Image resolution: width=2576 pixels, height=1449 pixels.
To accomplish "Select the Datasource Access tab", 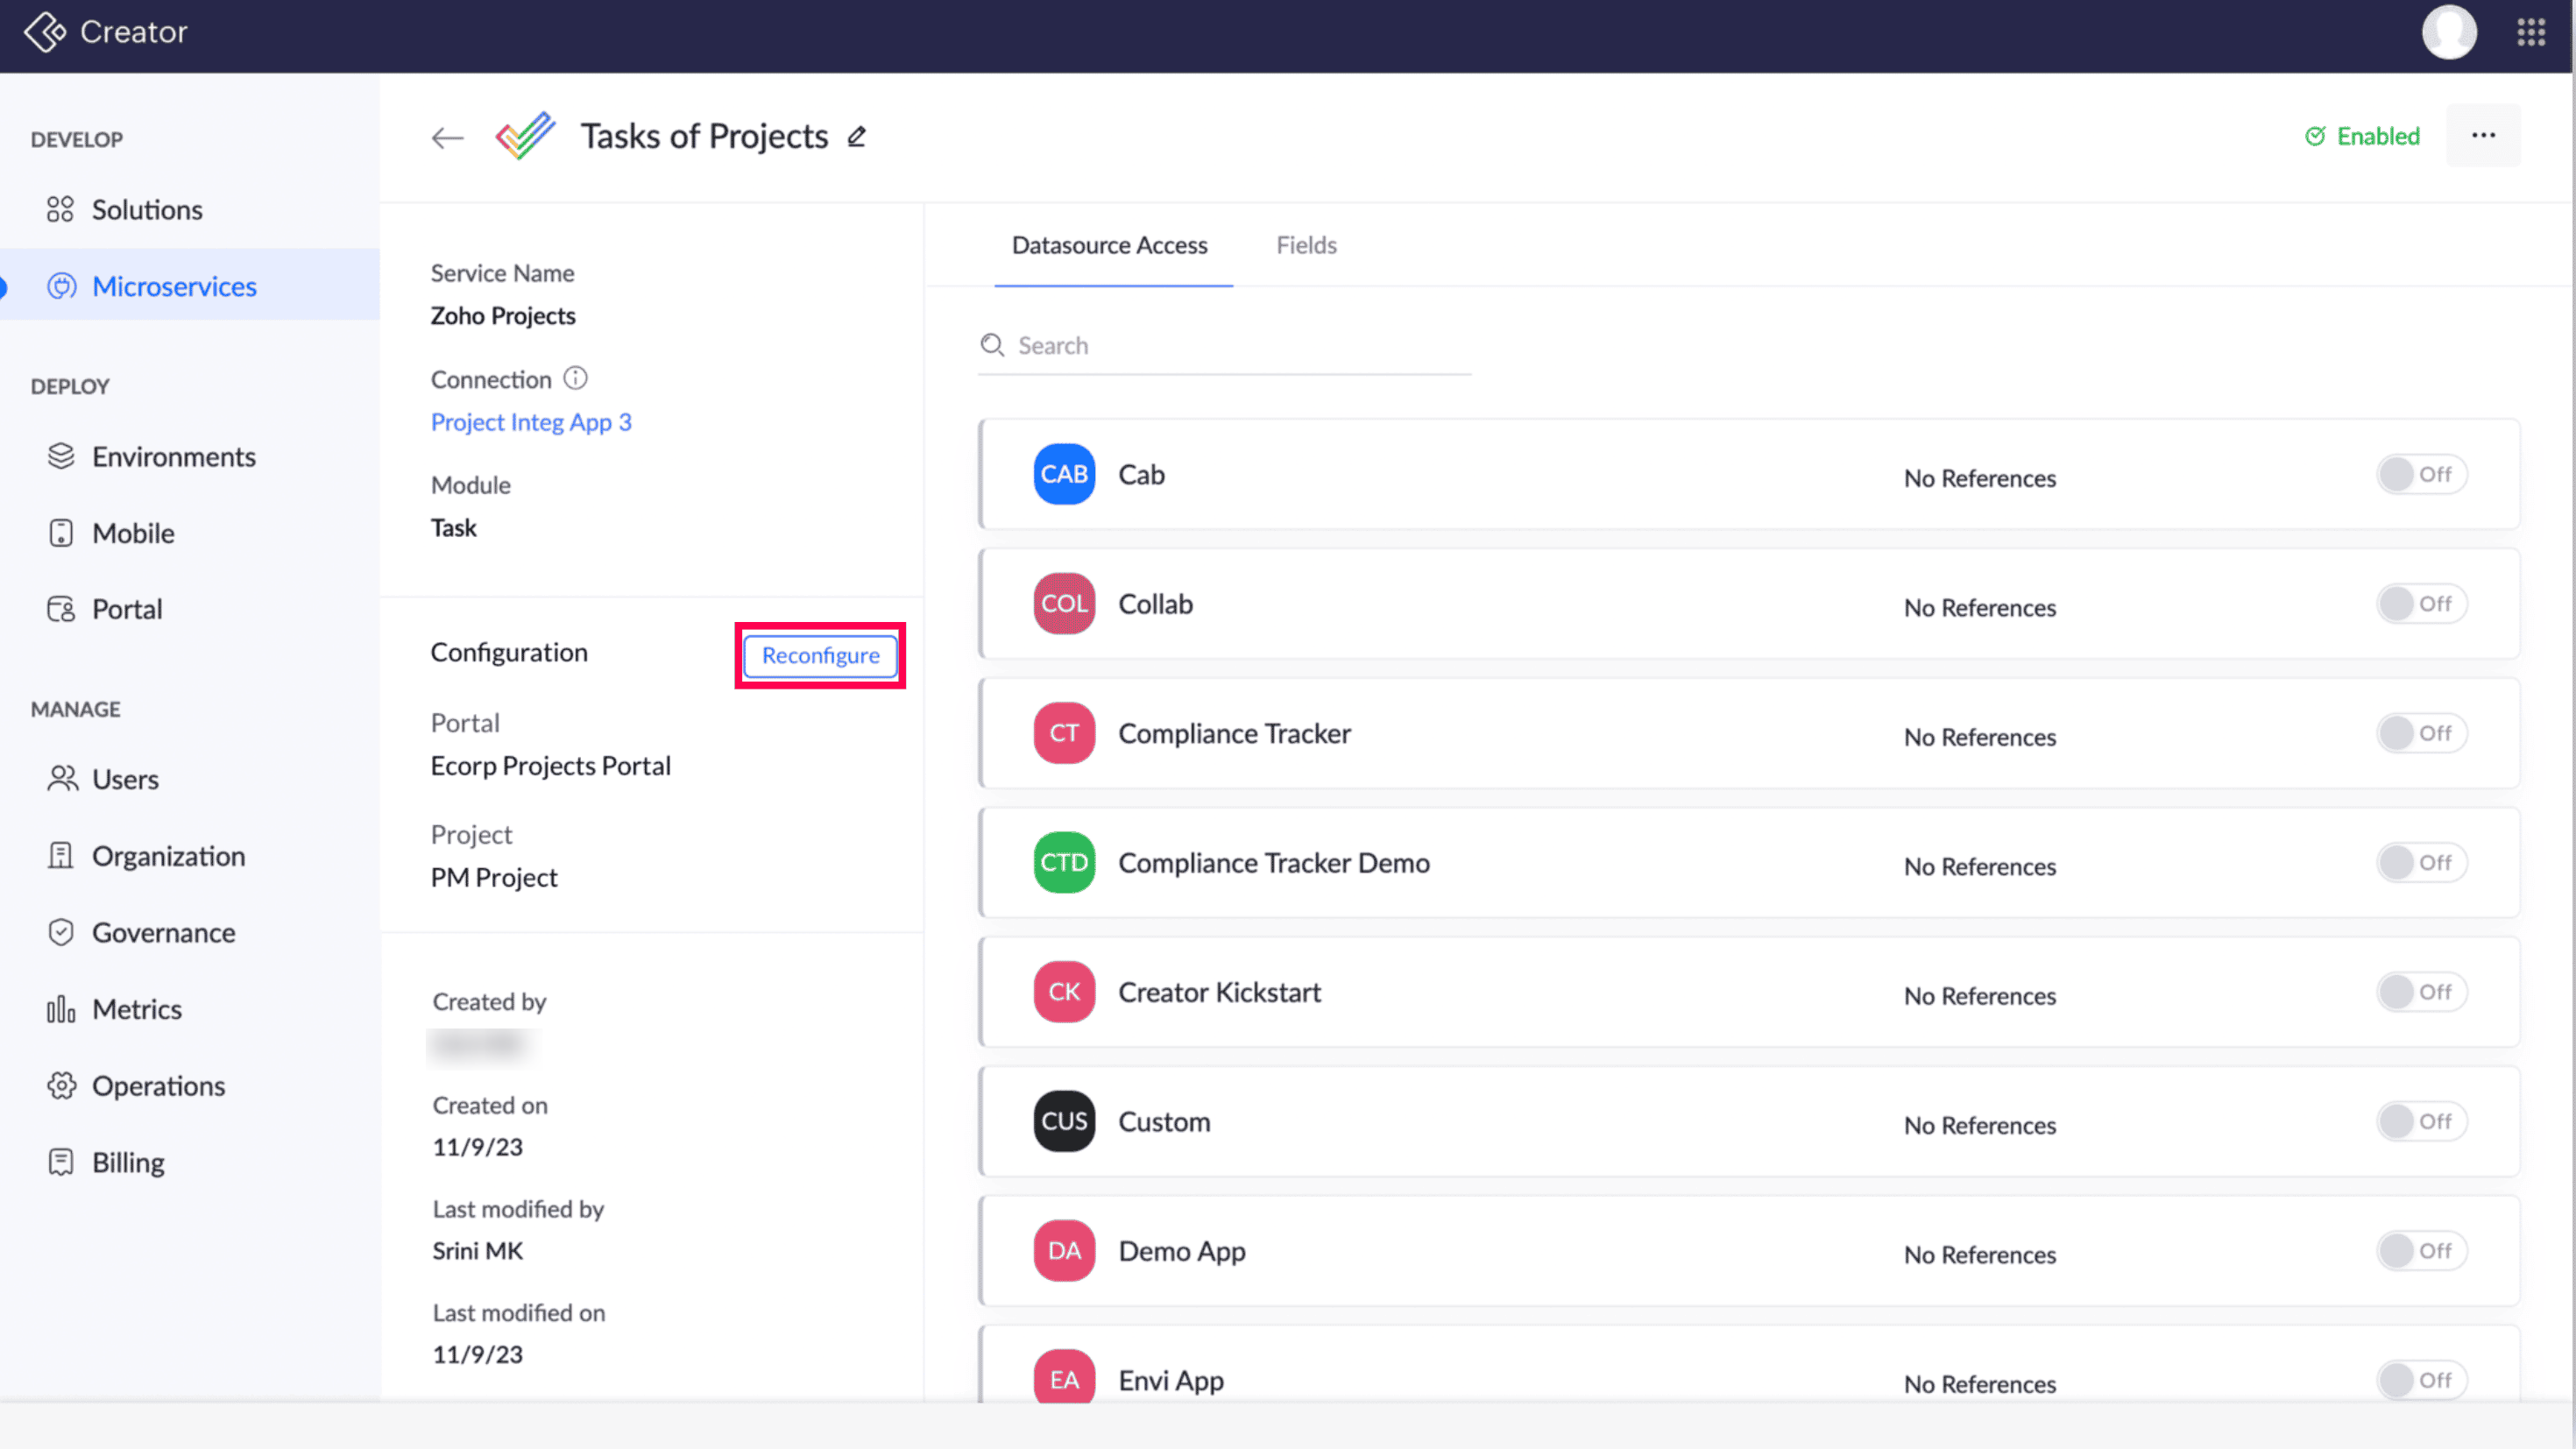I will pos(1109,245).
